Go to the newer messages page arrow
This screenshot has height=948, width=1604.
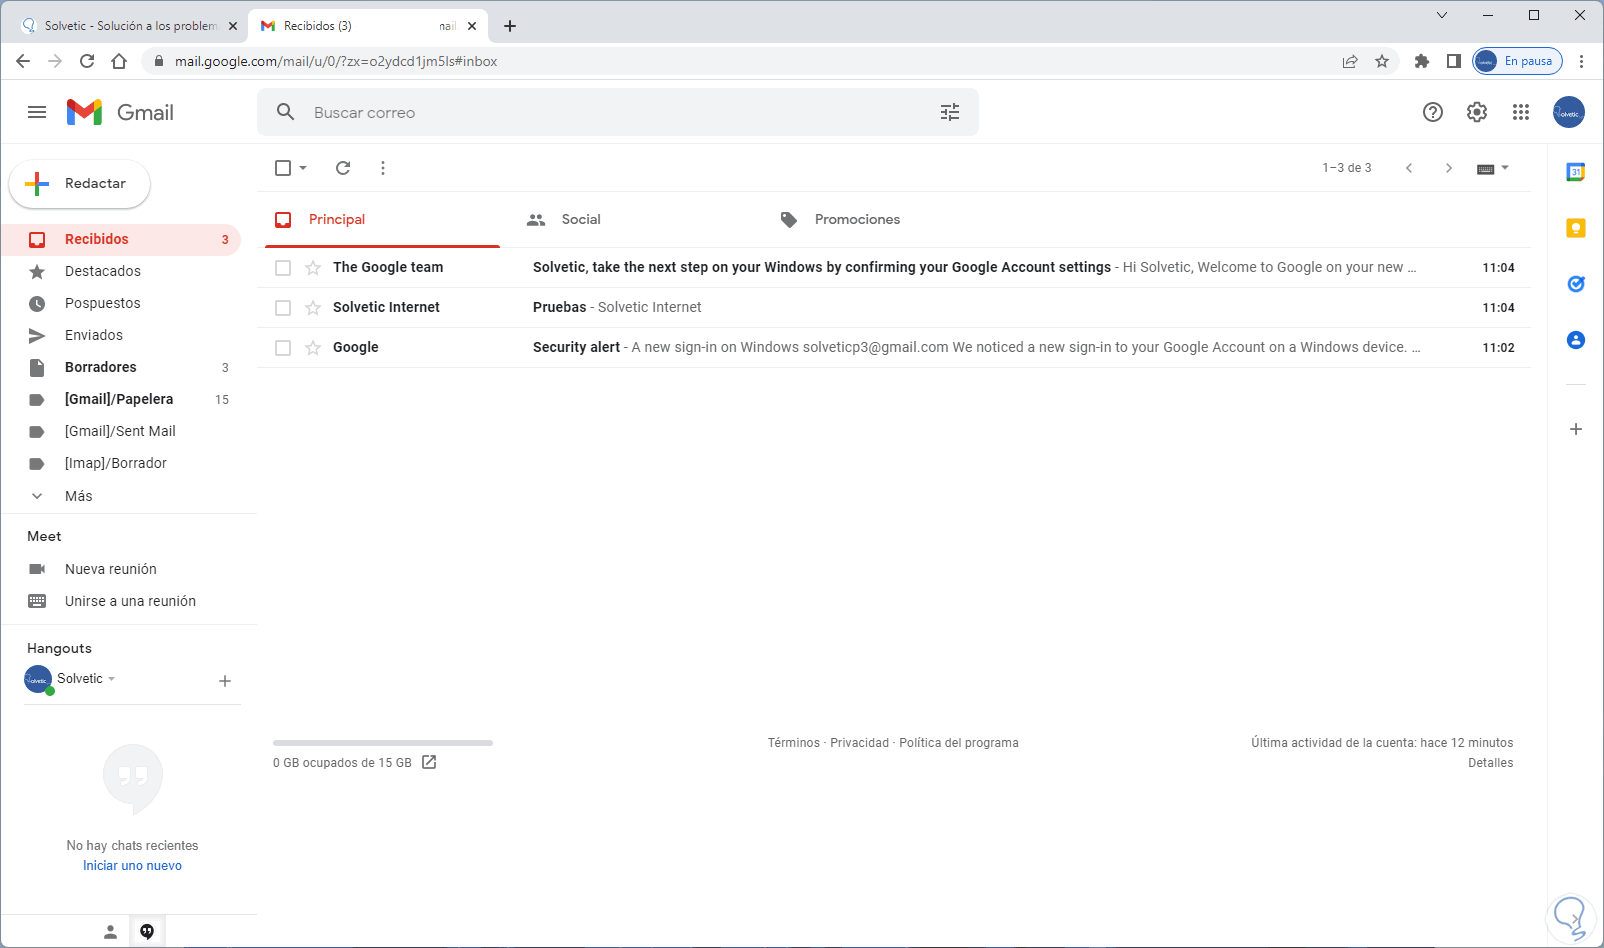point(1409,168)
